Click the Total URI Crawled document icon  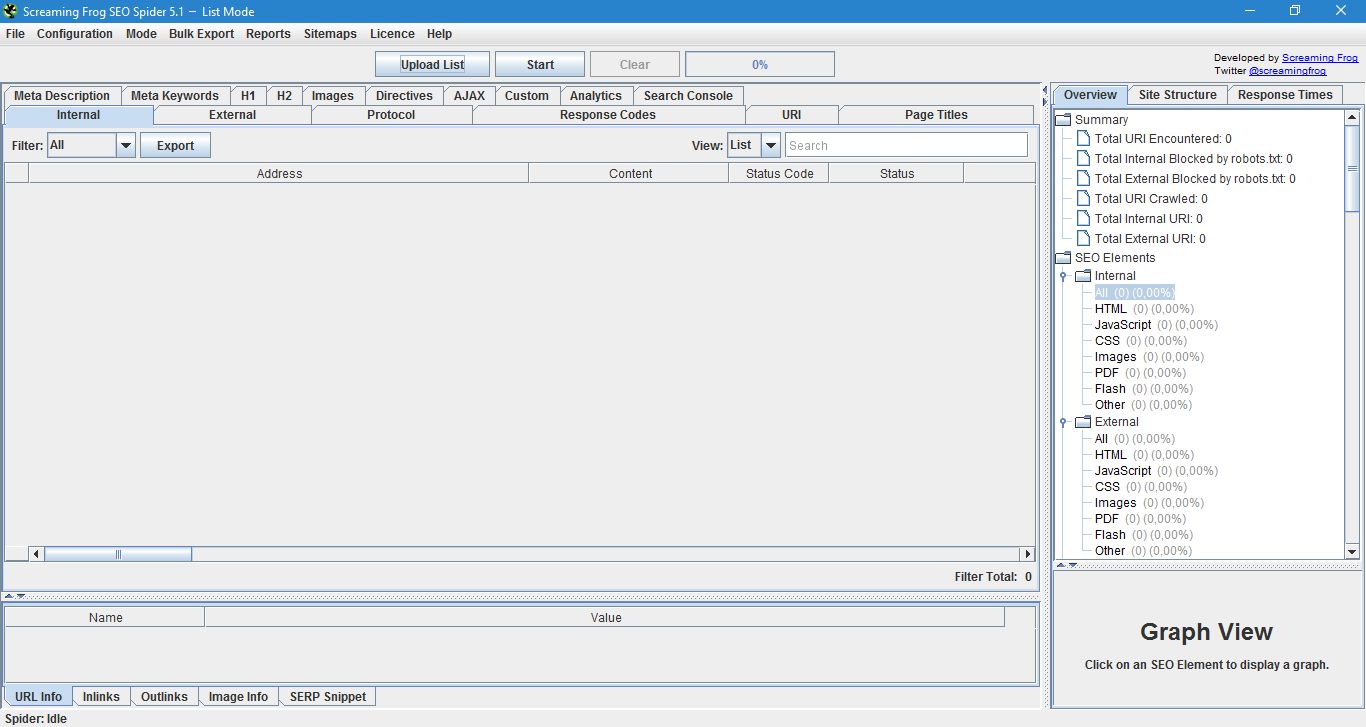[x=1083, y=199]
